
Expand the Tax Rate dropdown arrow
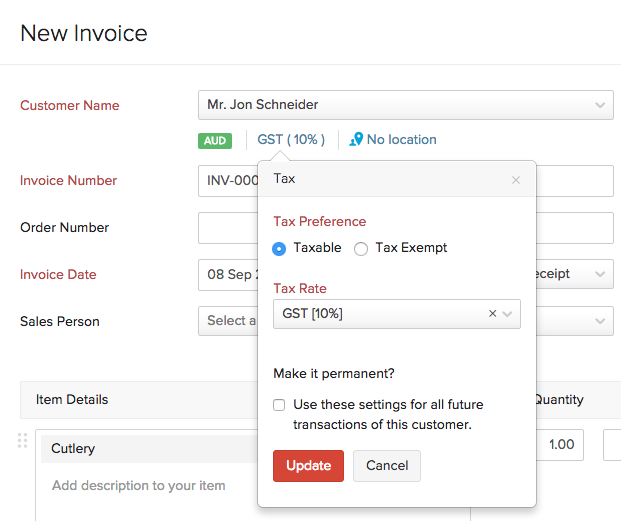point(508,314)
